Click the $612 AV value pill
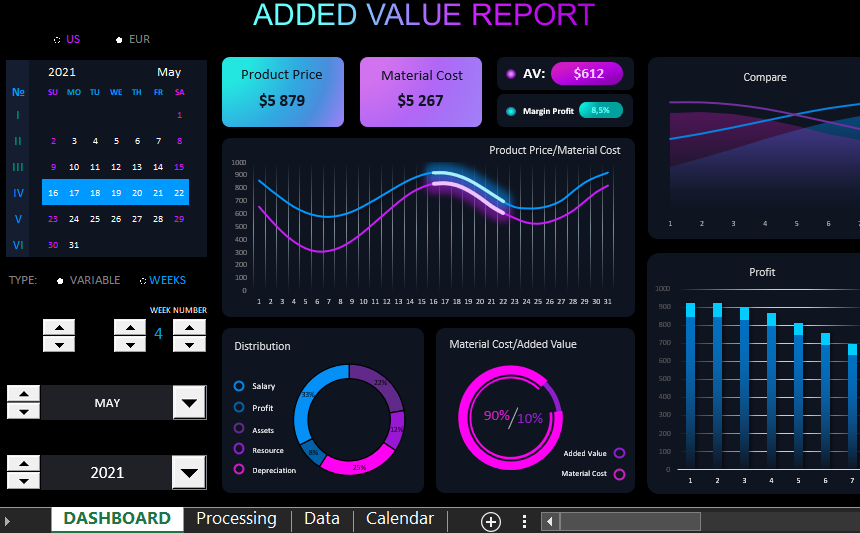 click(x=588, y=74)
